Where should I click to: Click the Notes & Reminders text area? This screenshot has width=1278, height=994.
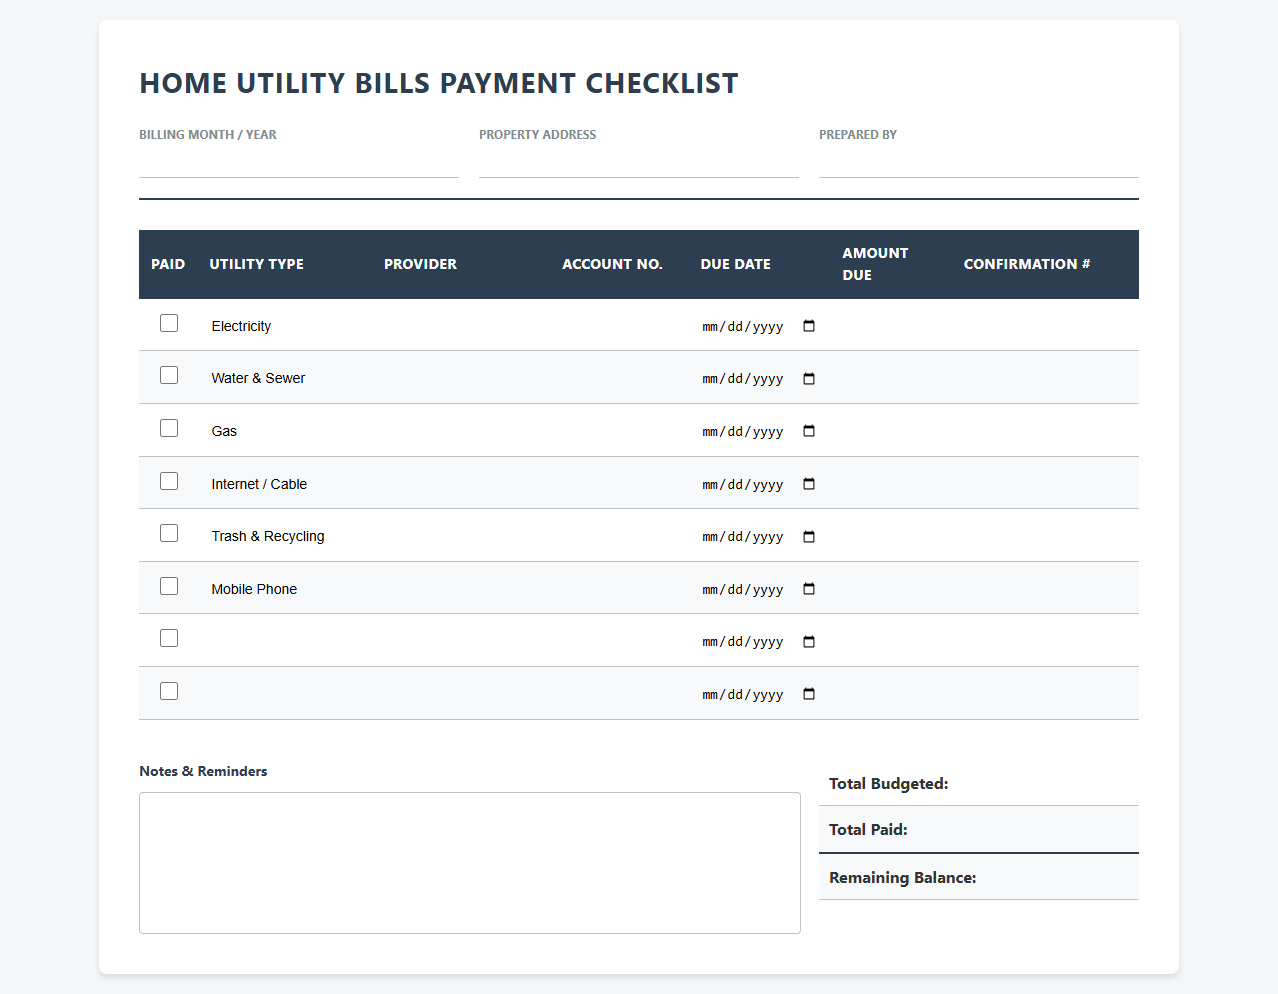point(470,863)
